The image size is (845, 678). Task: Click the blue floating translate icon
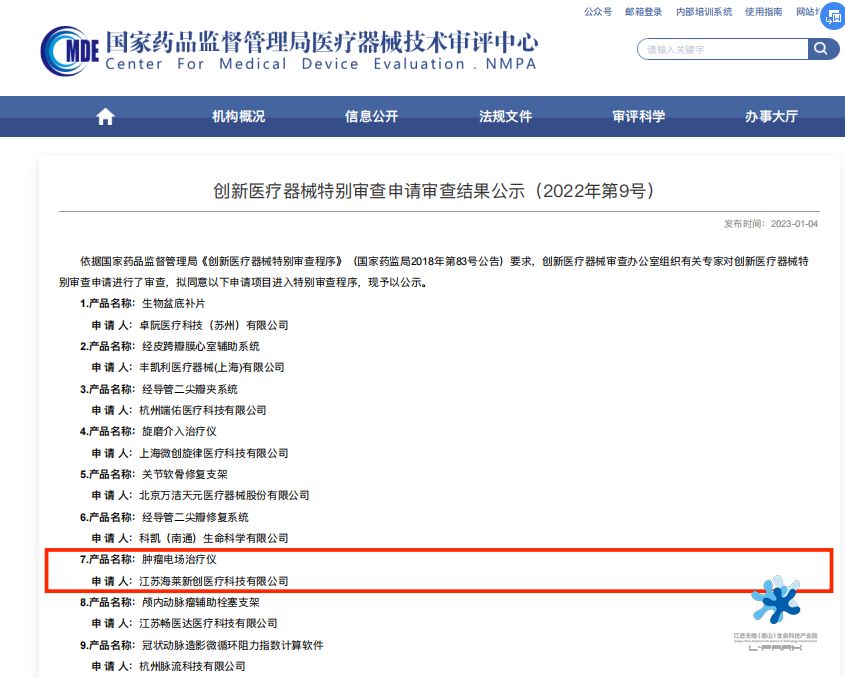tap(831, 16)
